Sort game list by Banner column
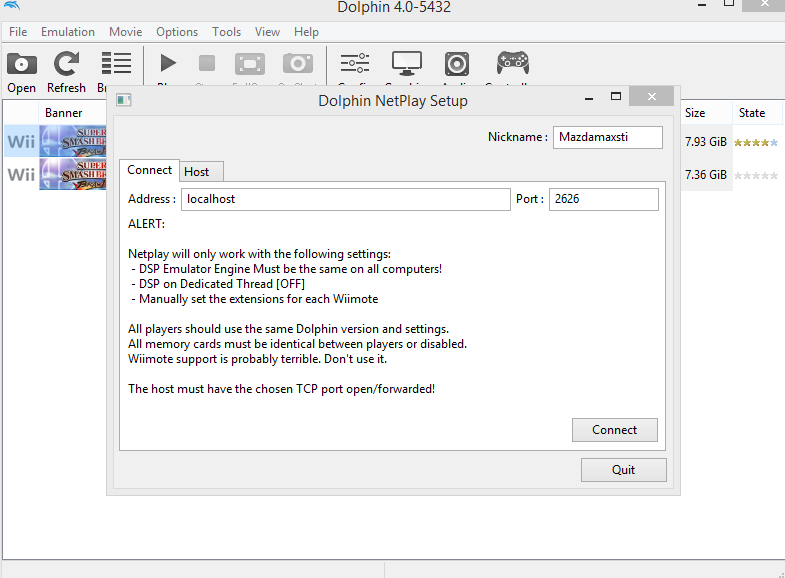This screenshot has width=785, height=578. [x=64, y=113]
